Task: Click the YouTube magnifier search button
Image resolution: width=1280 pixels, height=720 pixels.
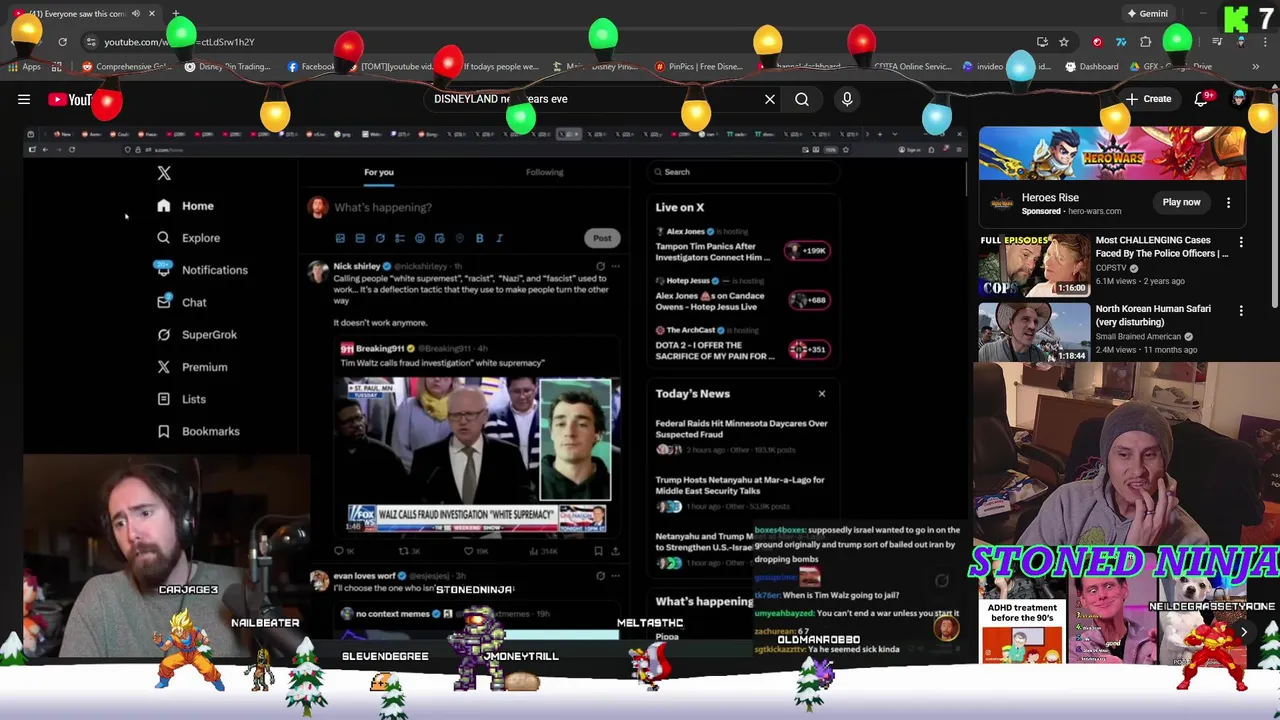Action: (x=802, y=99)
